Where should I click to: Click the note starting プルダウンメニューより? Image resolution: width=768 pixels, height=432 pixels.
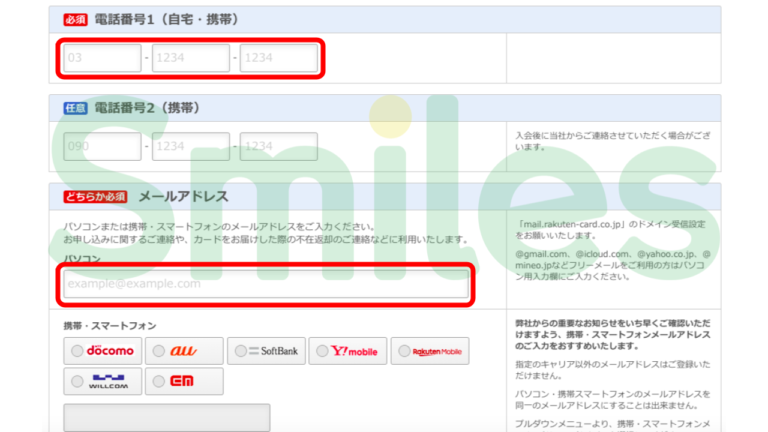tap(612, 424)
